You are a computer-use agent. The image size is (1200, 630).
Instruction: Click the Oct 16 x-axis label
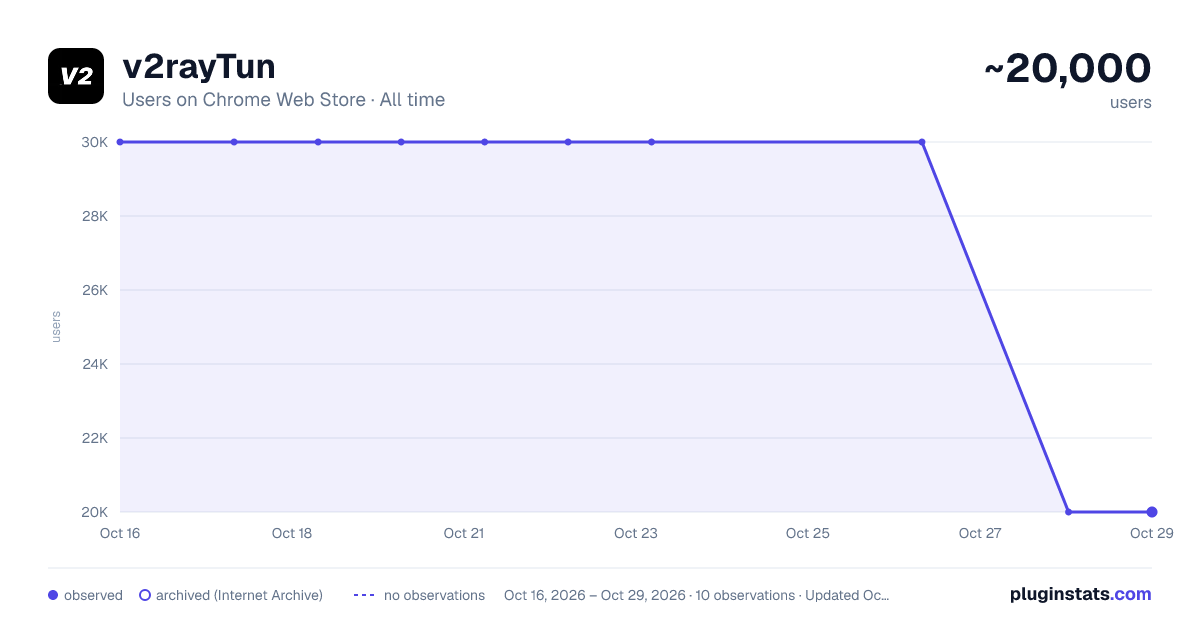(x=120, y=533)
